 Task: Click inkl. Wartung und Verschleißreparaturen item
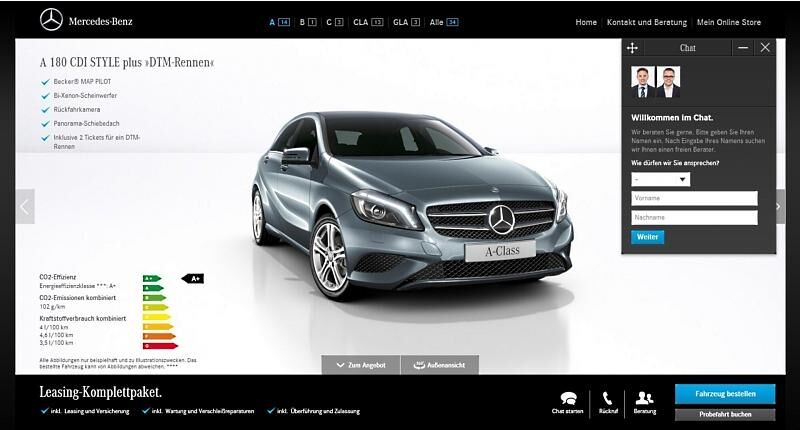click(x=198, y=411)
